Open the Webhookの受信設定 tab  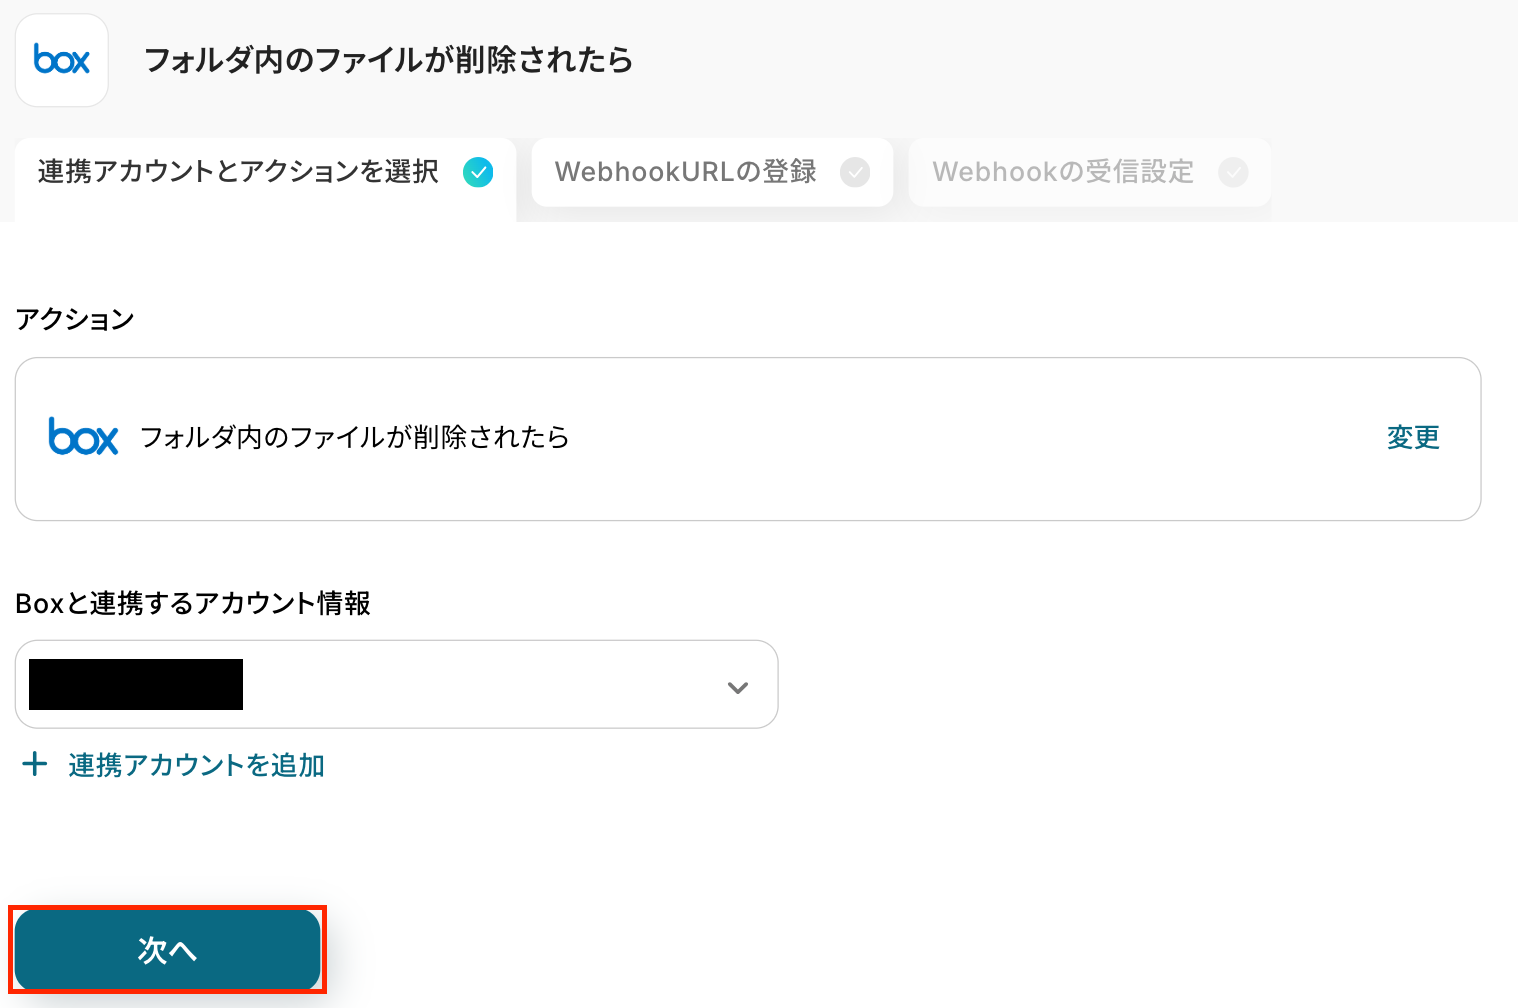coord(1063,172)
